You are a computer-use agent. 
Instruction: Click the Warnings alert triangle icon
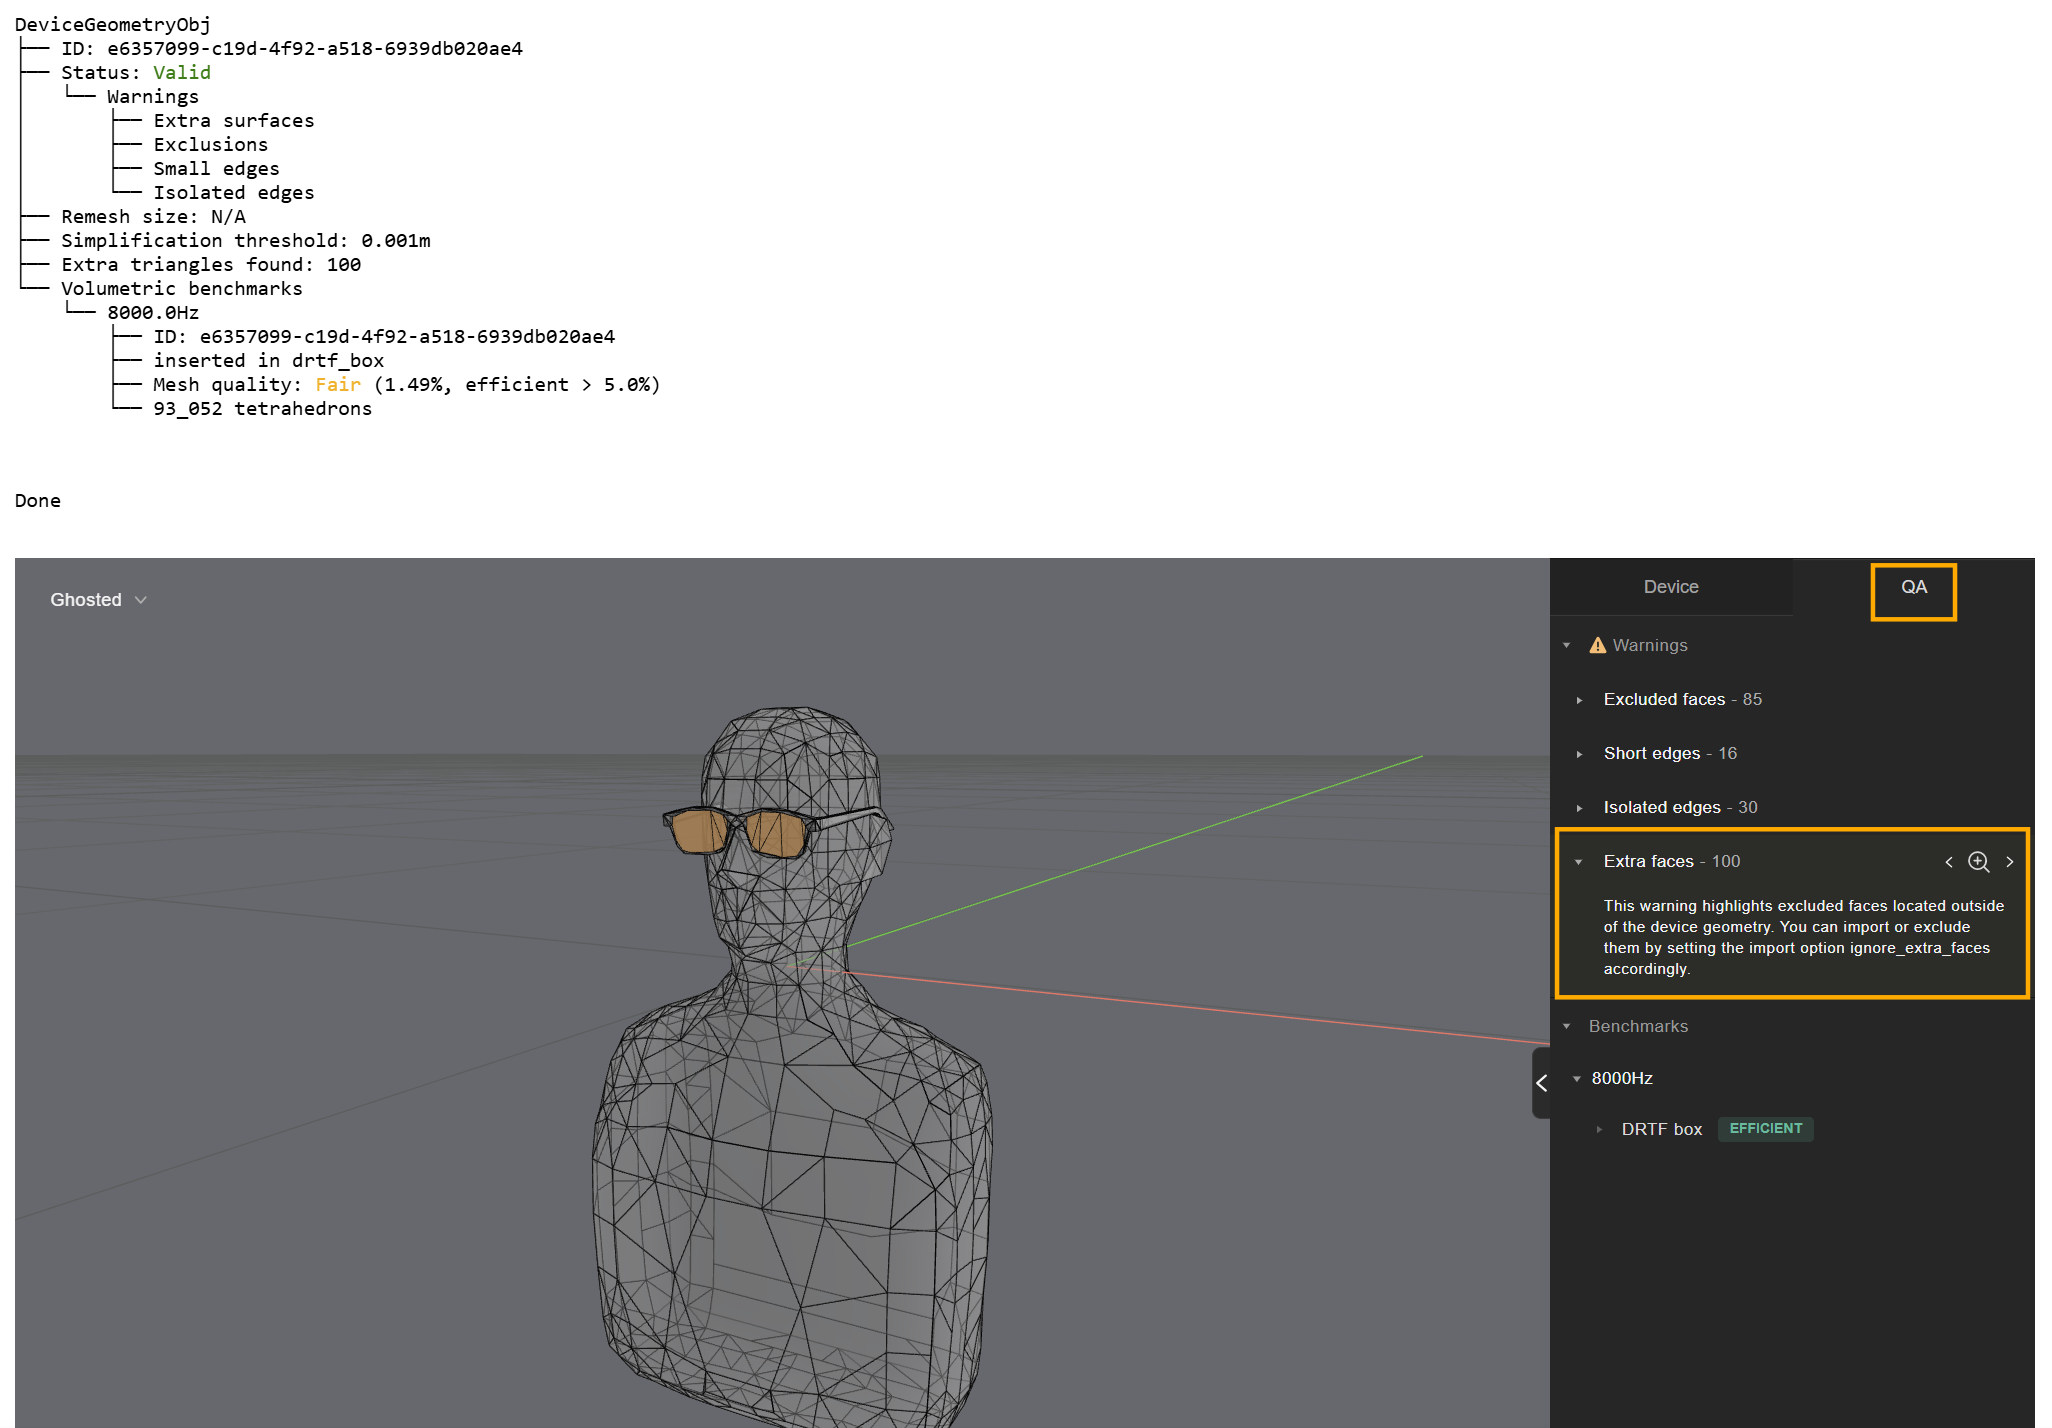[1597, 646]
